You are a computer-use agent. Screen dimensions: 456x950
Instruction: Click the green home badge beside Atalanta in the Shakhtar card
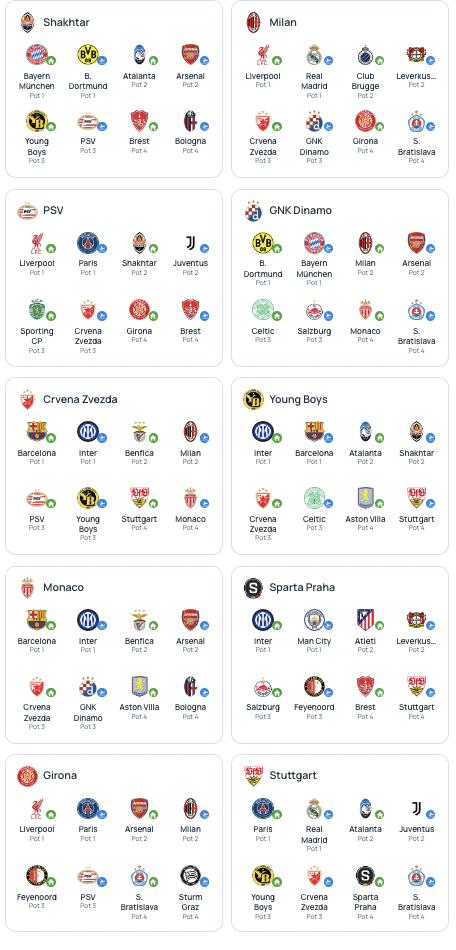(x=153, y=61)
